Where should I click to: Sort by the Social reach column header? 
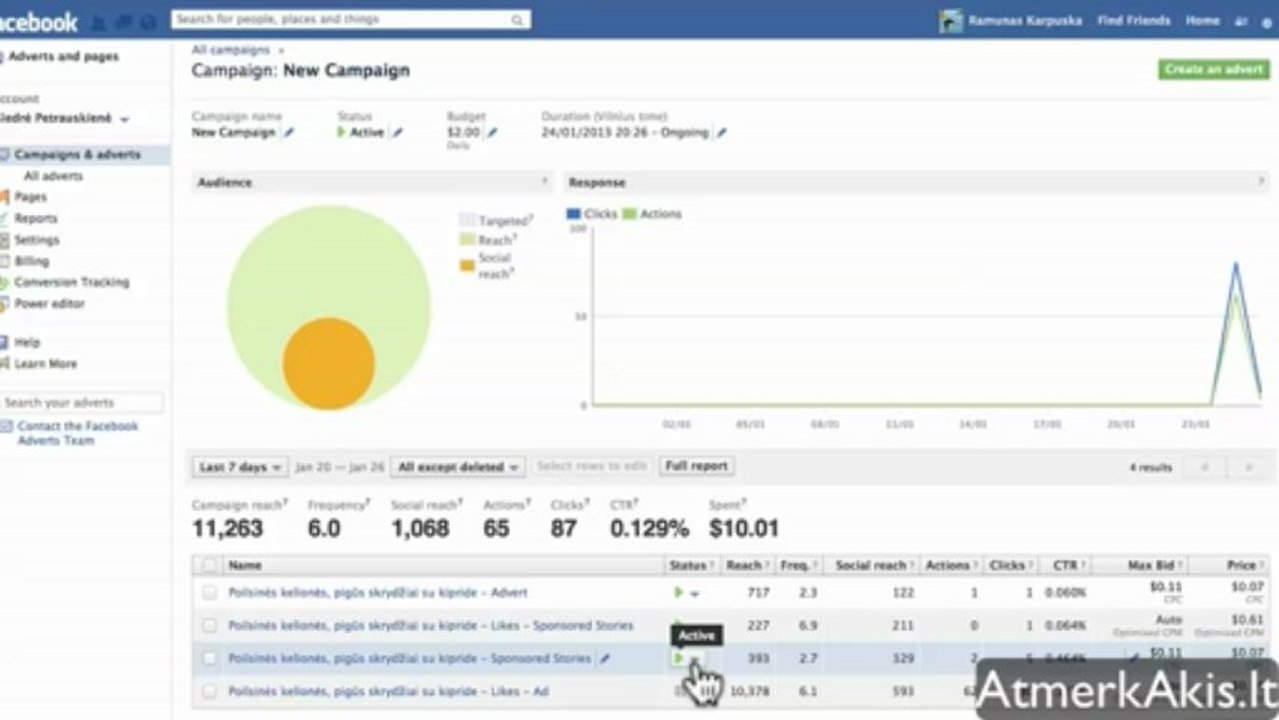click(875, 565)
